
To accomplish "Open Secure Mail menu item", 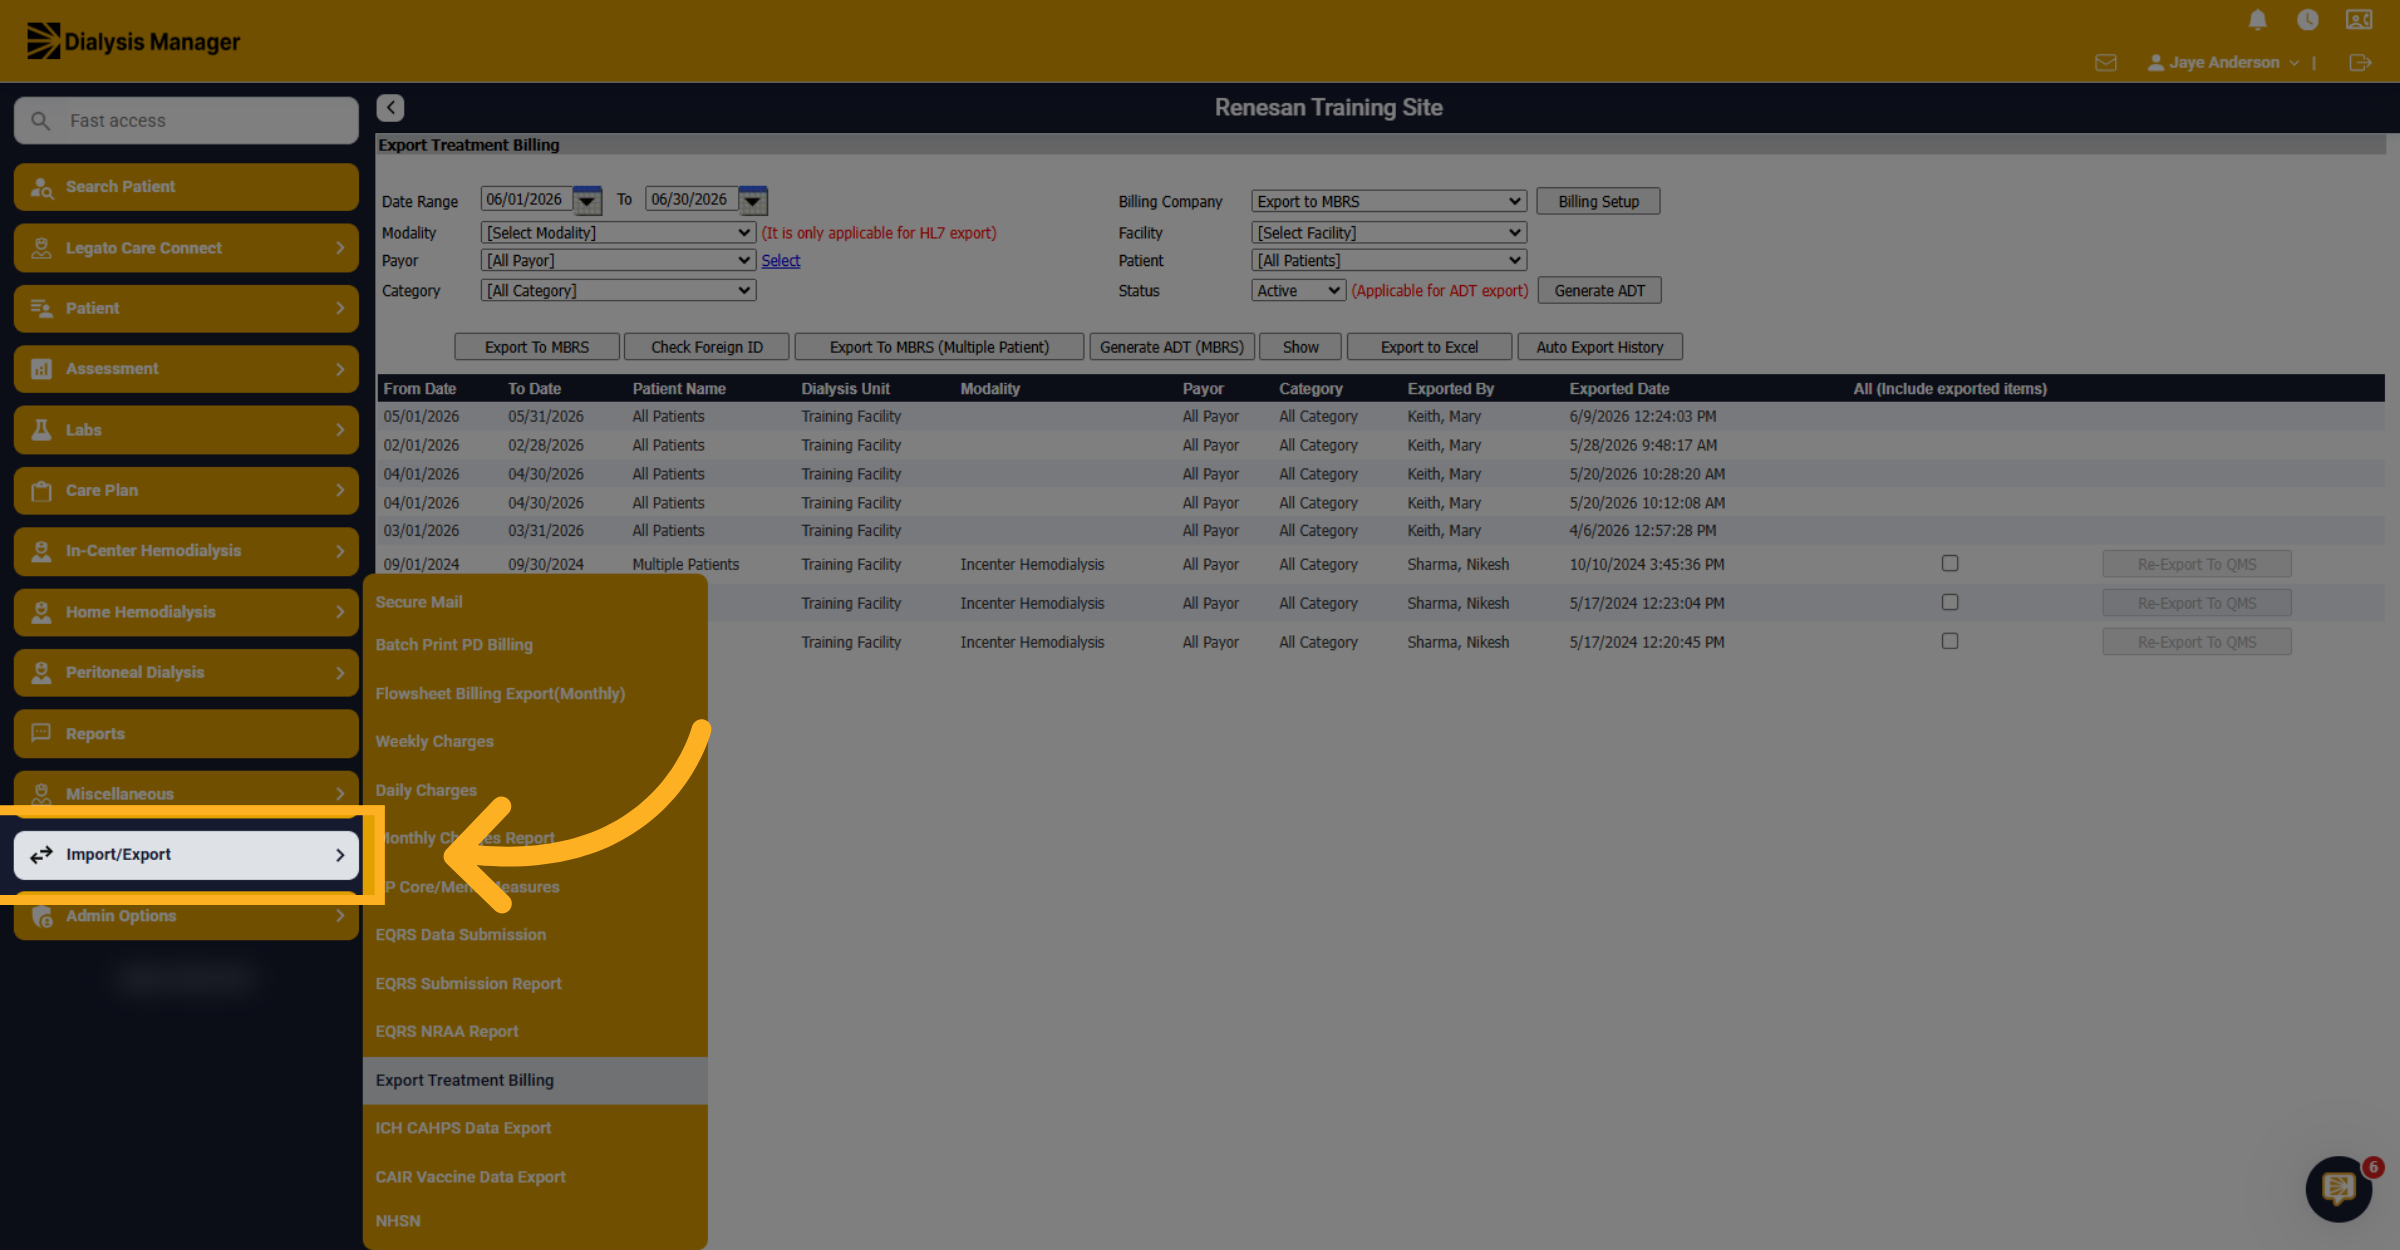I will [535, 602].
